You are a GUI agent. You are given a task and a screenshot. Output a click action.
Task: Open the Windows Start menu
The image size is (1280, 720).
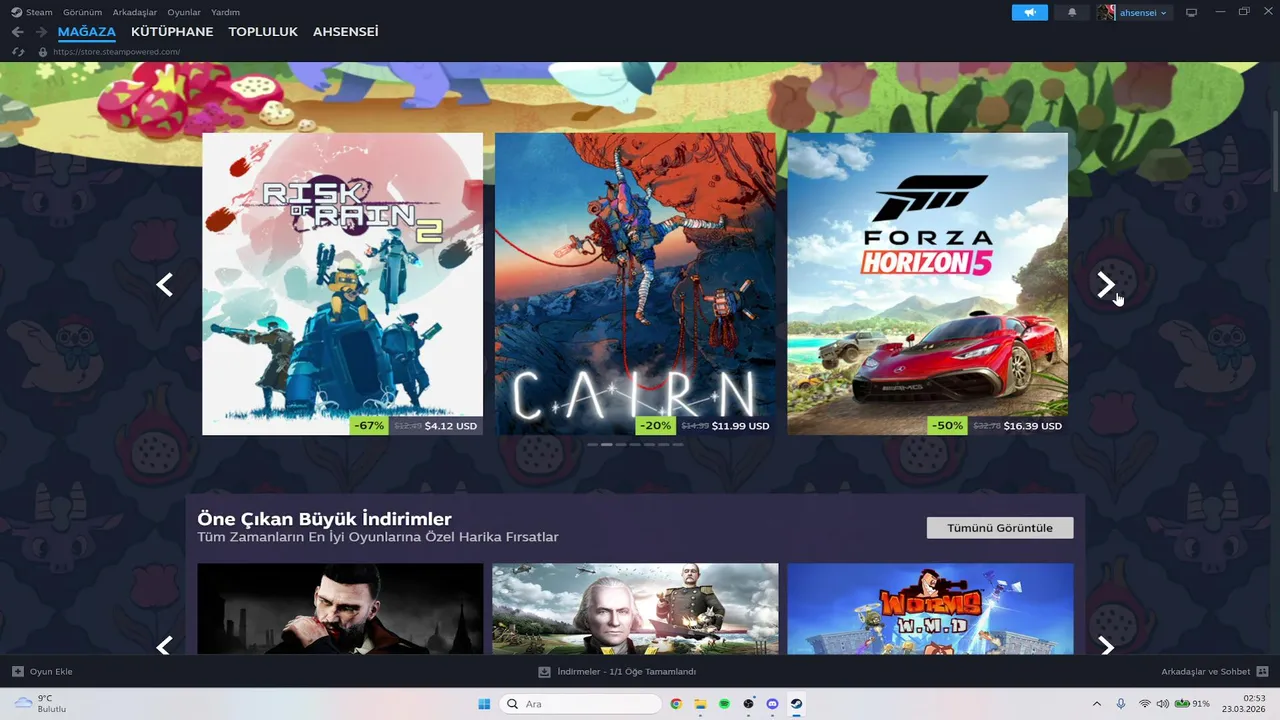point(484,704)
